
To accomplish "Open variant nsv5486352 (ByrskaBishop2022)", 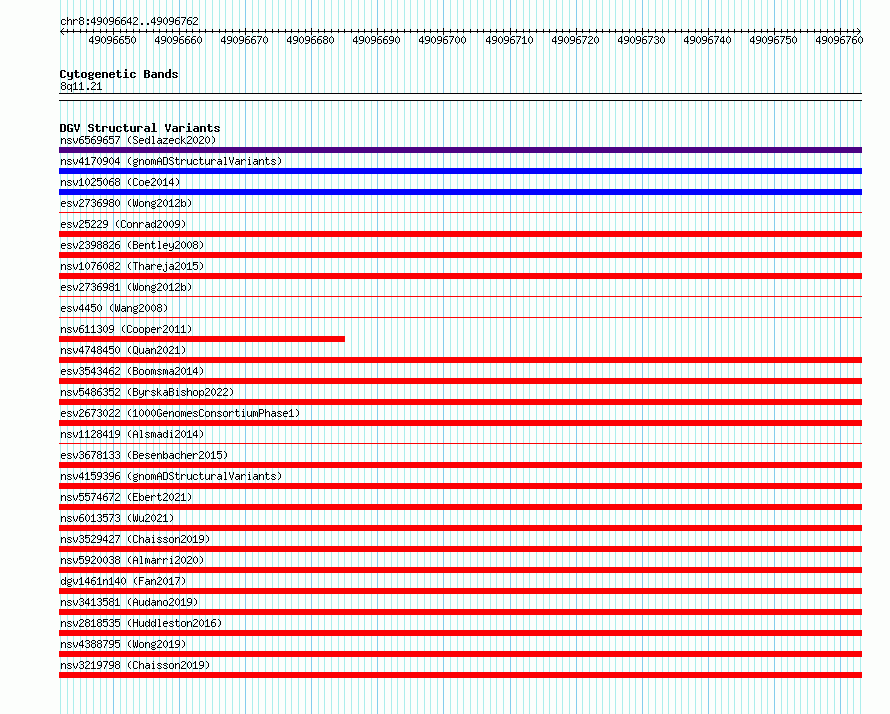I will tap(147, 392).
